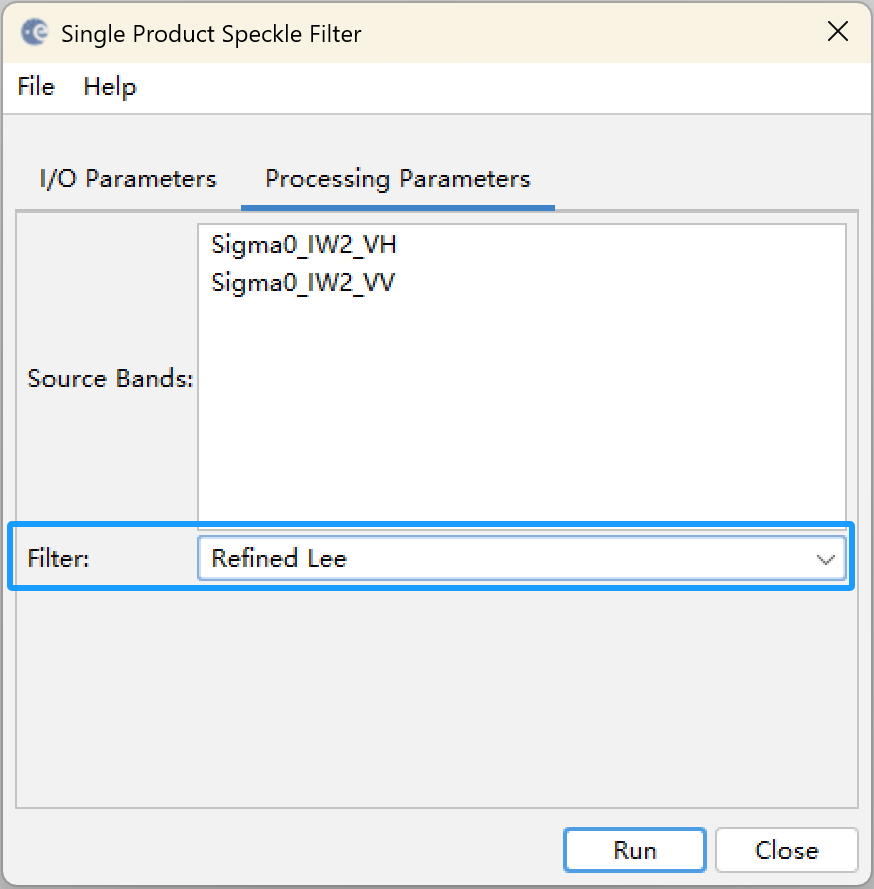Screen dimensions: 874x889
Task: Open the Help menu
Action: point(110,87)
